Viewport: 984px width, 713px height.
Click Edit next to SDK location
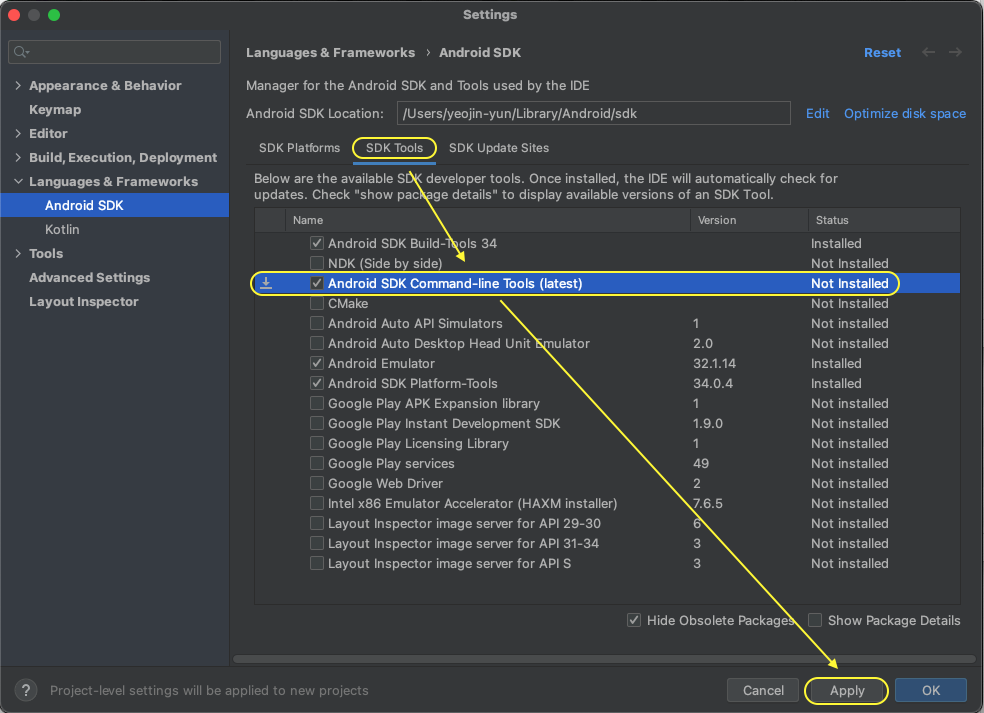coord(817,114)
